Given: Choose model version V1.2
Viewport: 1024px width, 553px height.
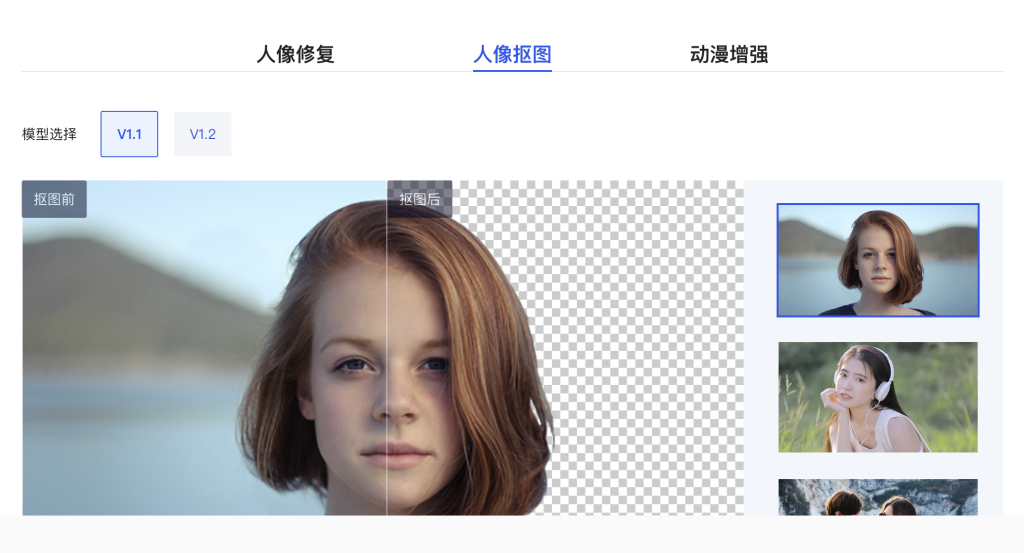Looking at the screenshot, I should (202, 134).
